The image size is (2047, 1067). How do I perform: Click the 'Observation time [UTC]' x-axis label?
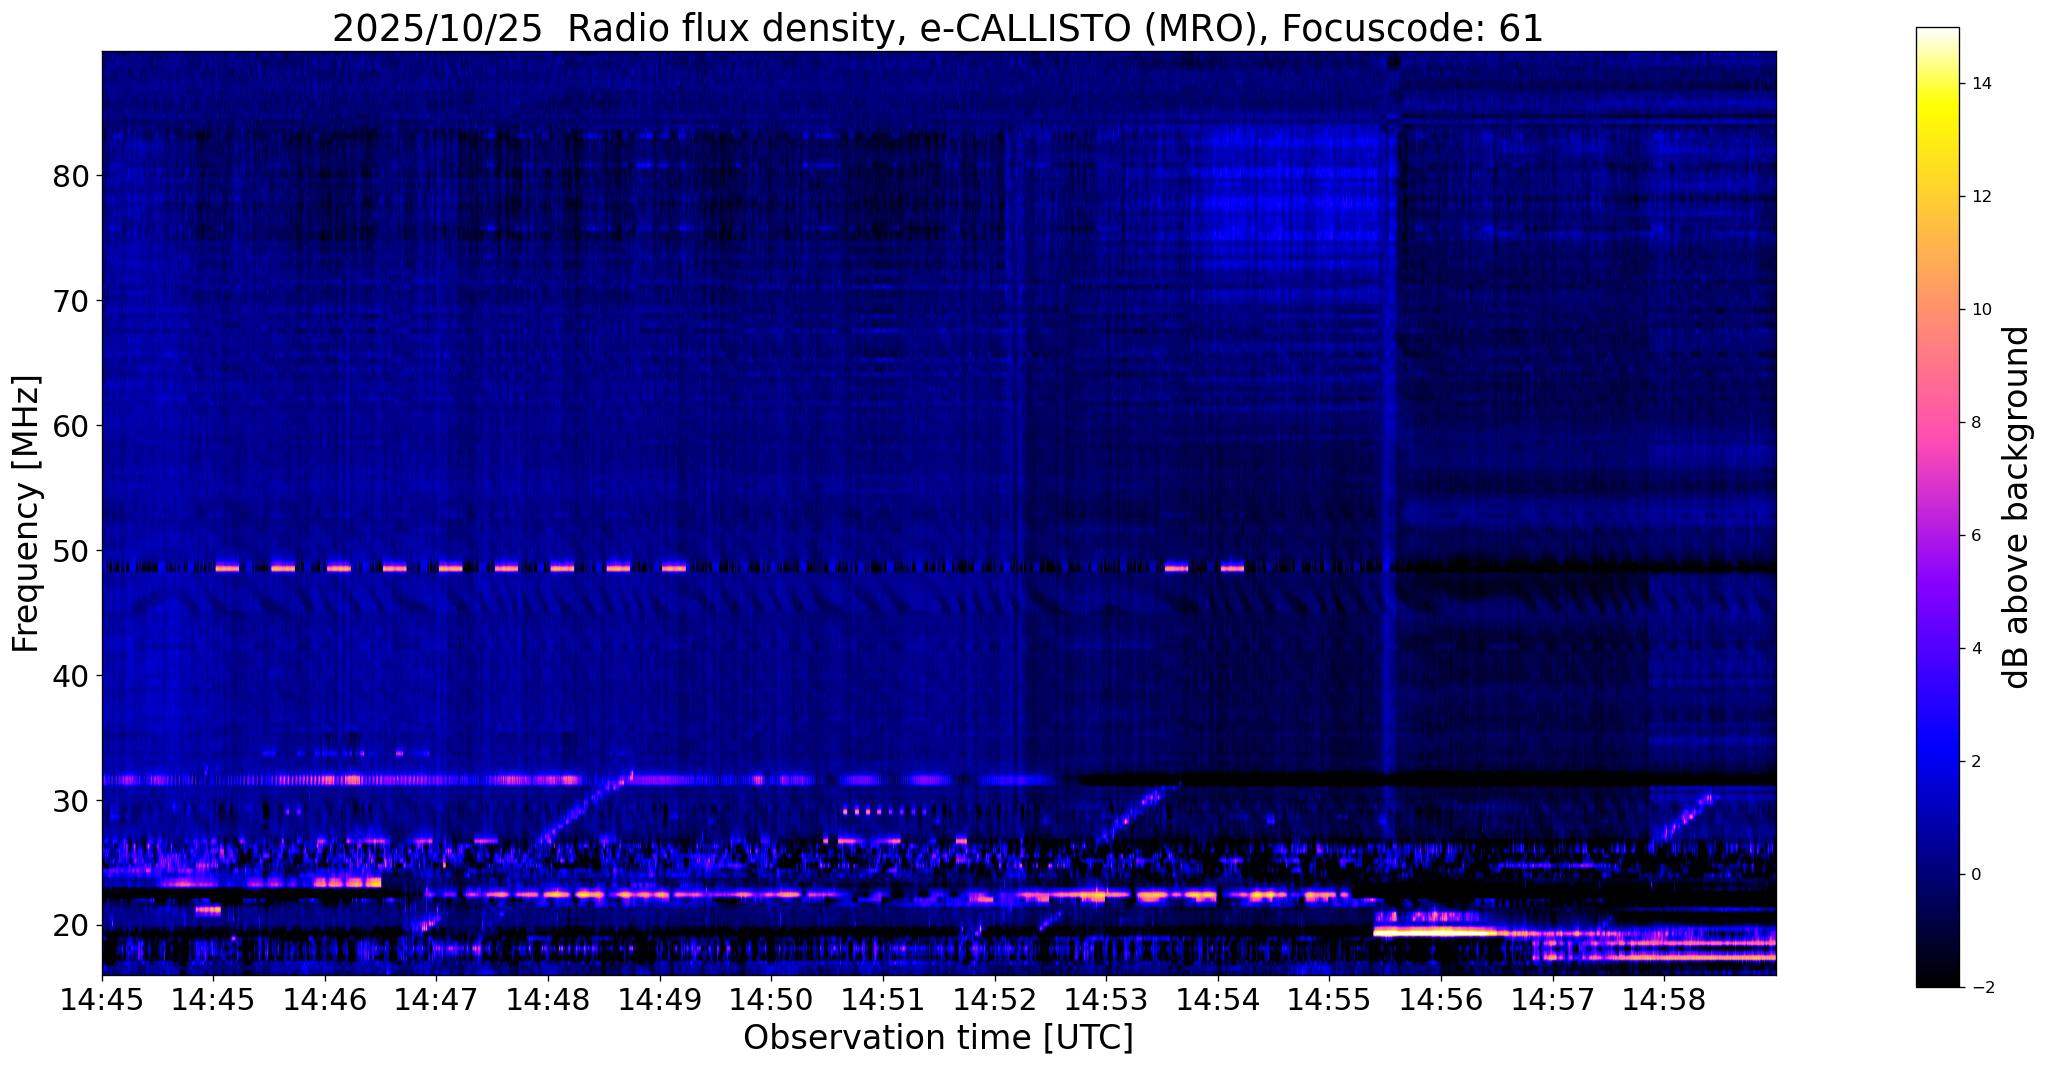[x=938, y=1038]
